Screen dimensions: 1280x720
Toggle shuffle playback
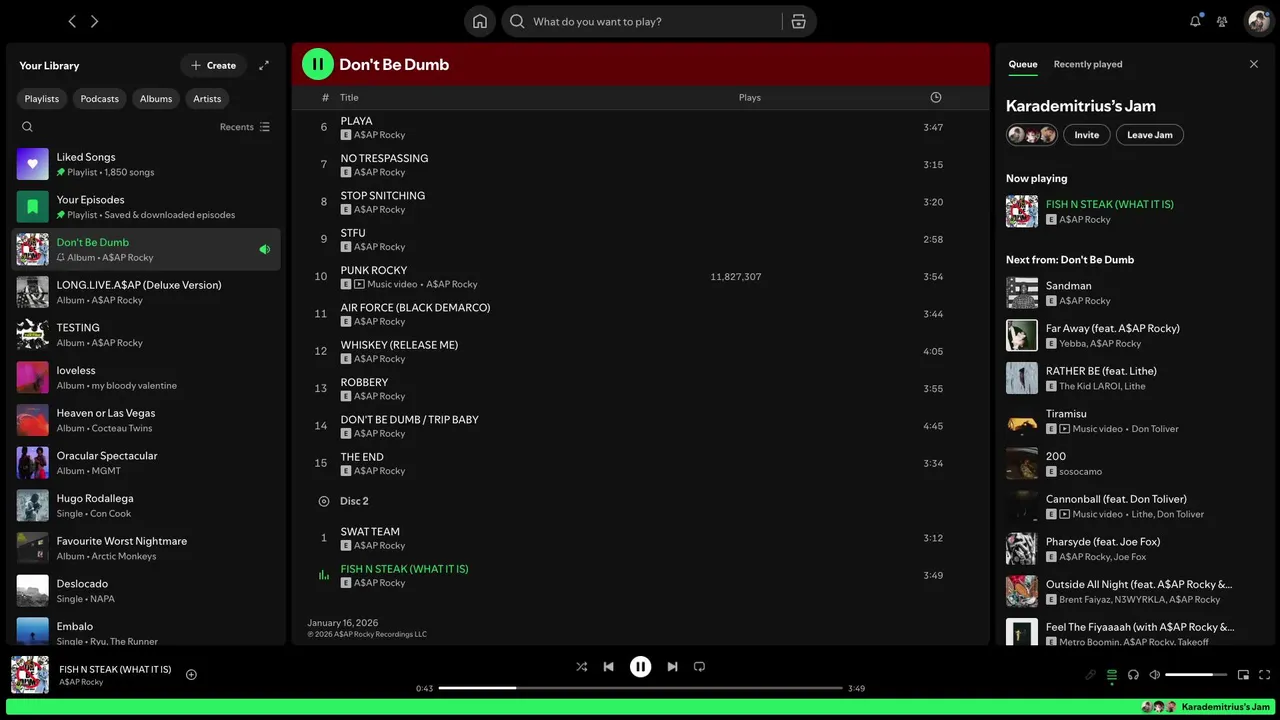click(x=581, y=667)
